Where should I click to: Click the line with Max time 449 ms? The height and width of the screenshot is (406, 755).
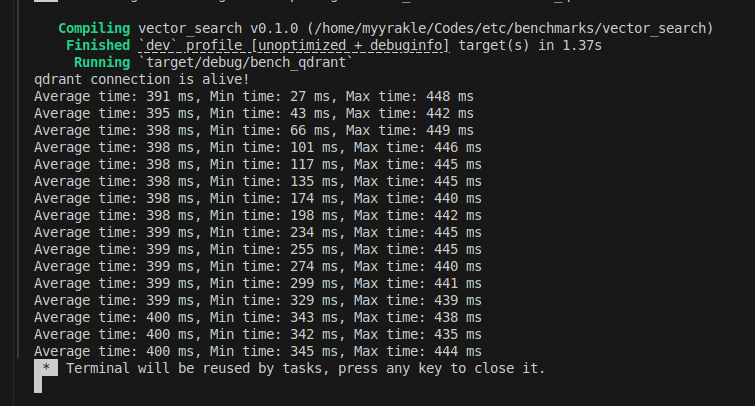pyautogui.click(x=253, y=130)
